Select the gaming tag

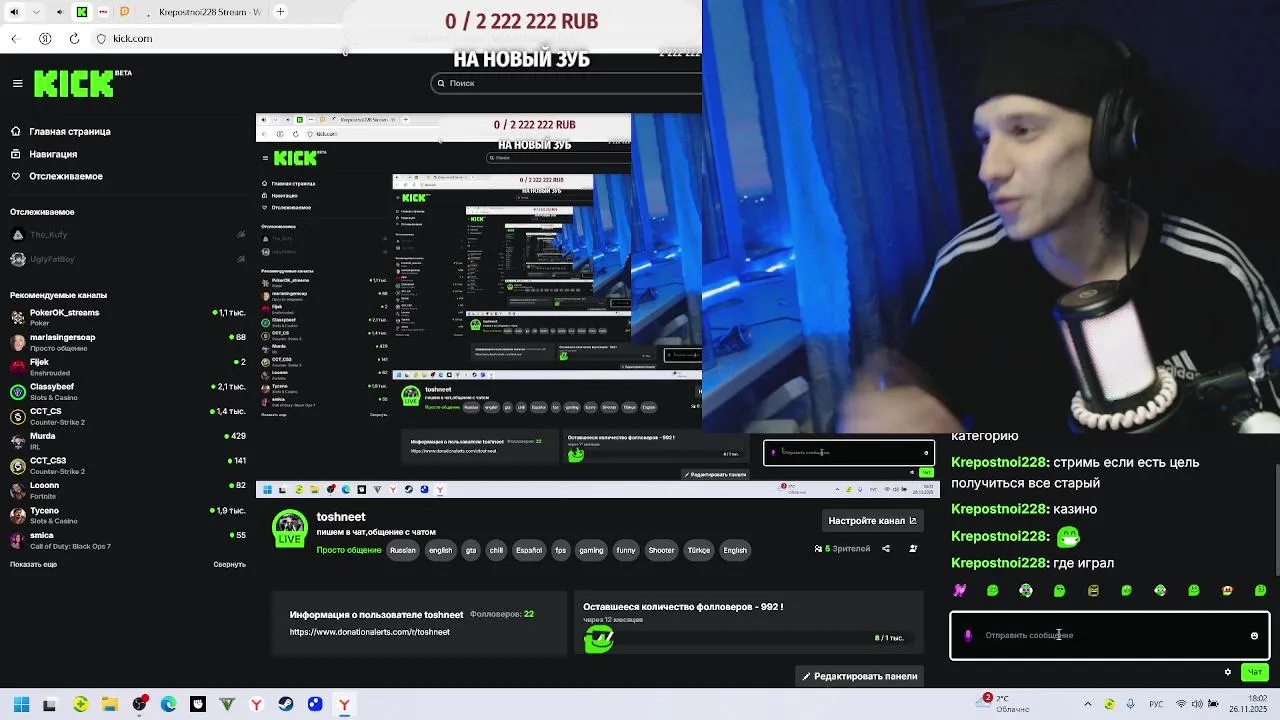click(591, 550)
